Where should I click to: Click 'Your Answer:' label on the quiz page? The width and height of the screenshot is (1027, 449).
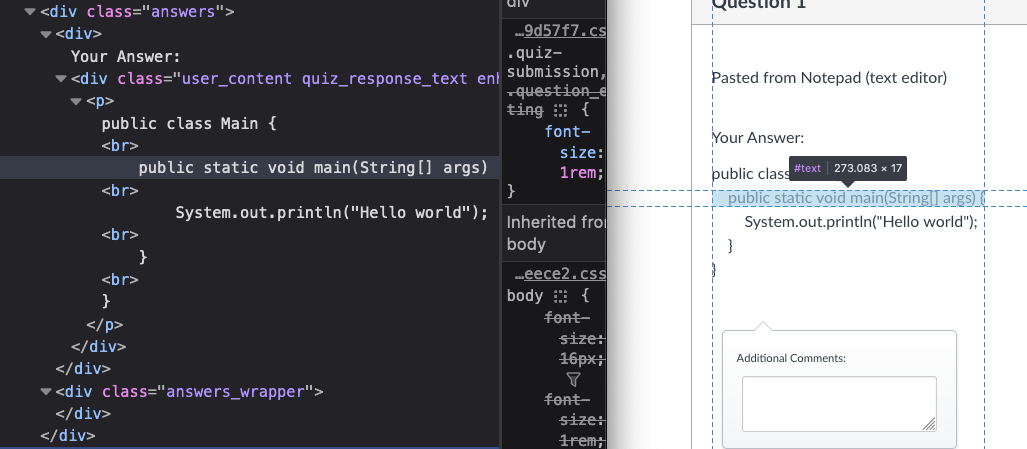(757, 138)
